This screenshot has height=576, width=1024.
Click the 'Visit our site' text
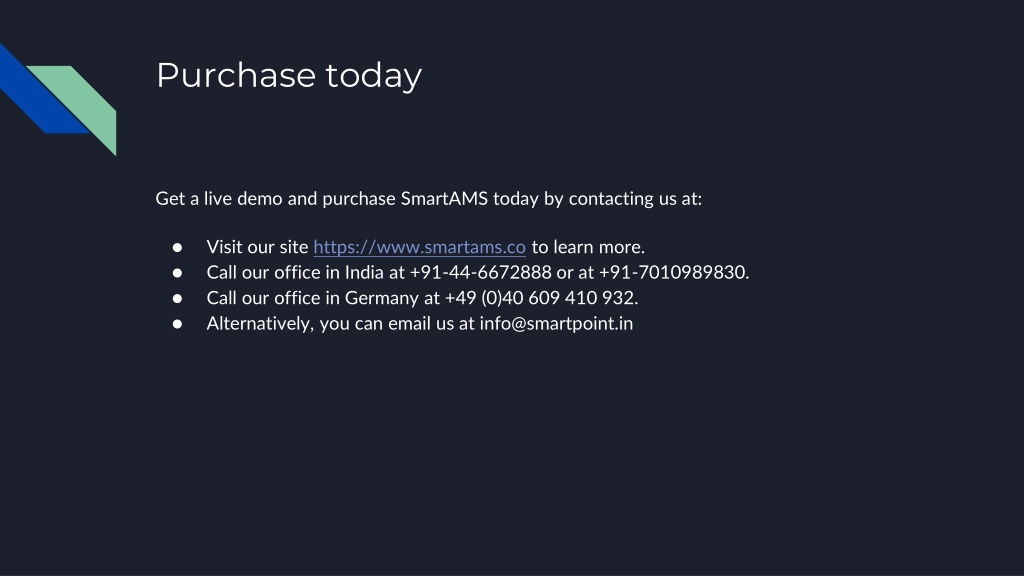[x=257, y=247]
